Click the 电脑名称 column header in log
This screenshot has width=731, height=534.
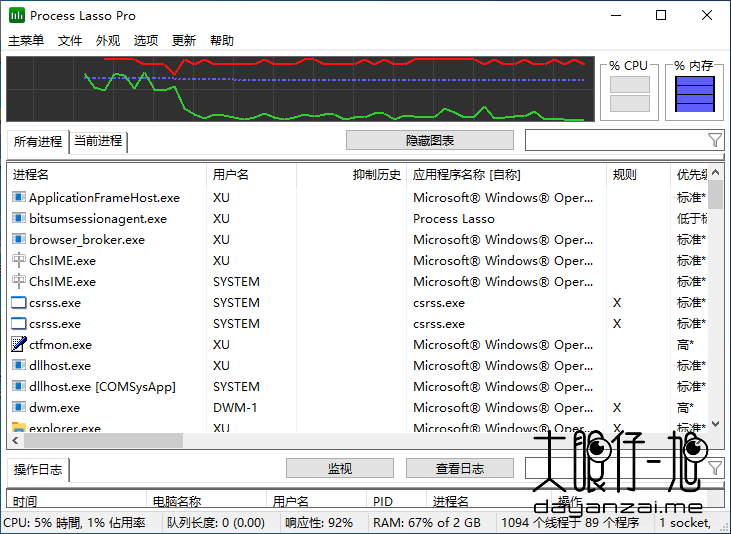coord(206,500)
